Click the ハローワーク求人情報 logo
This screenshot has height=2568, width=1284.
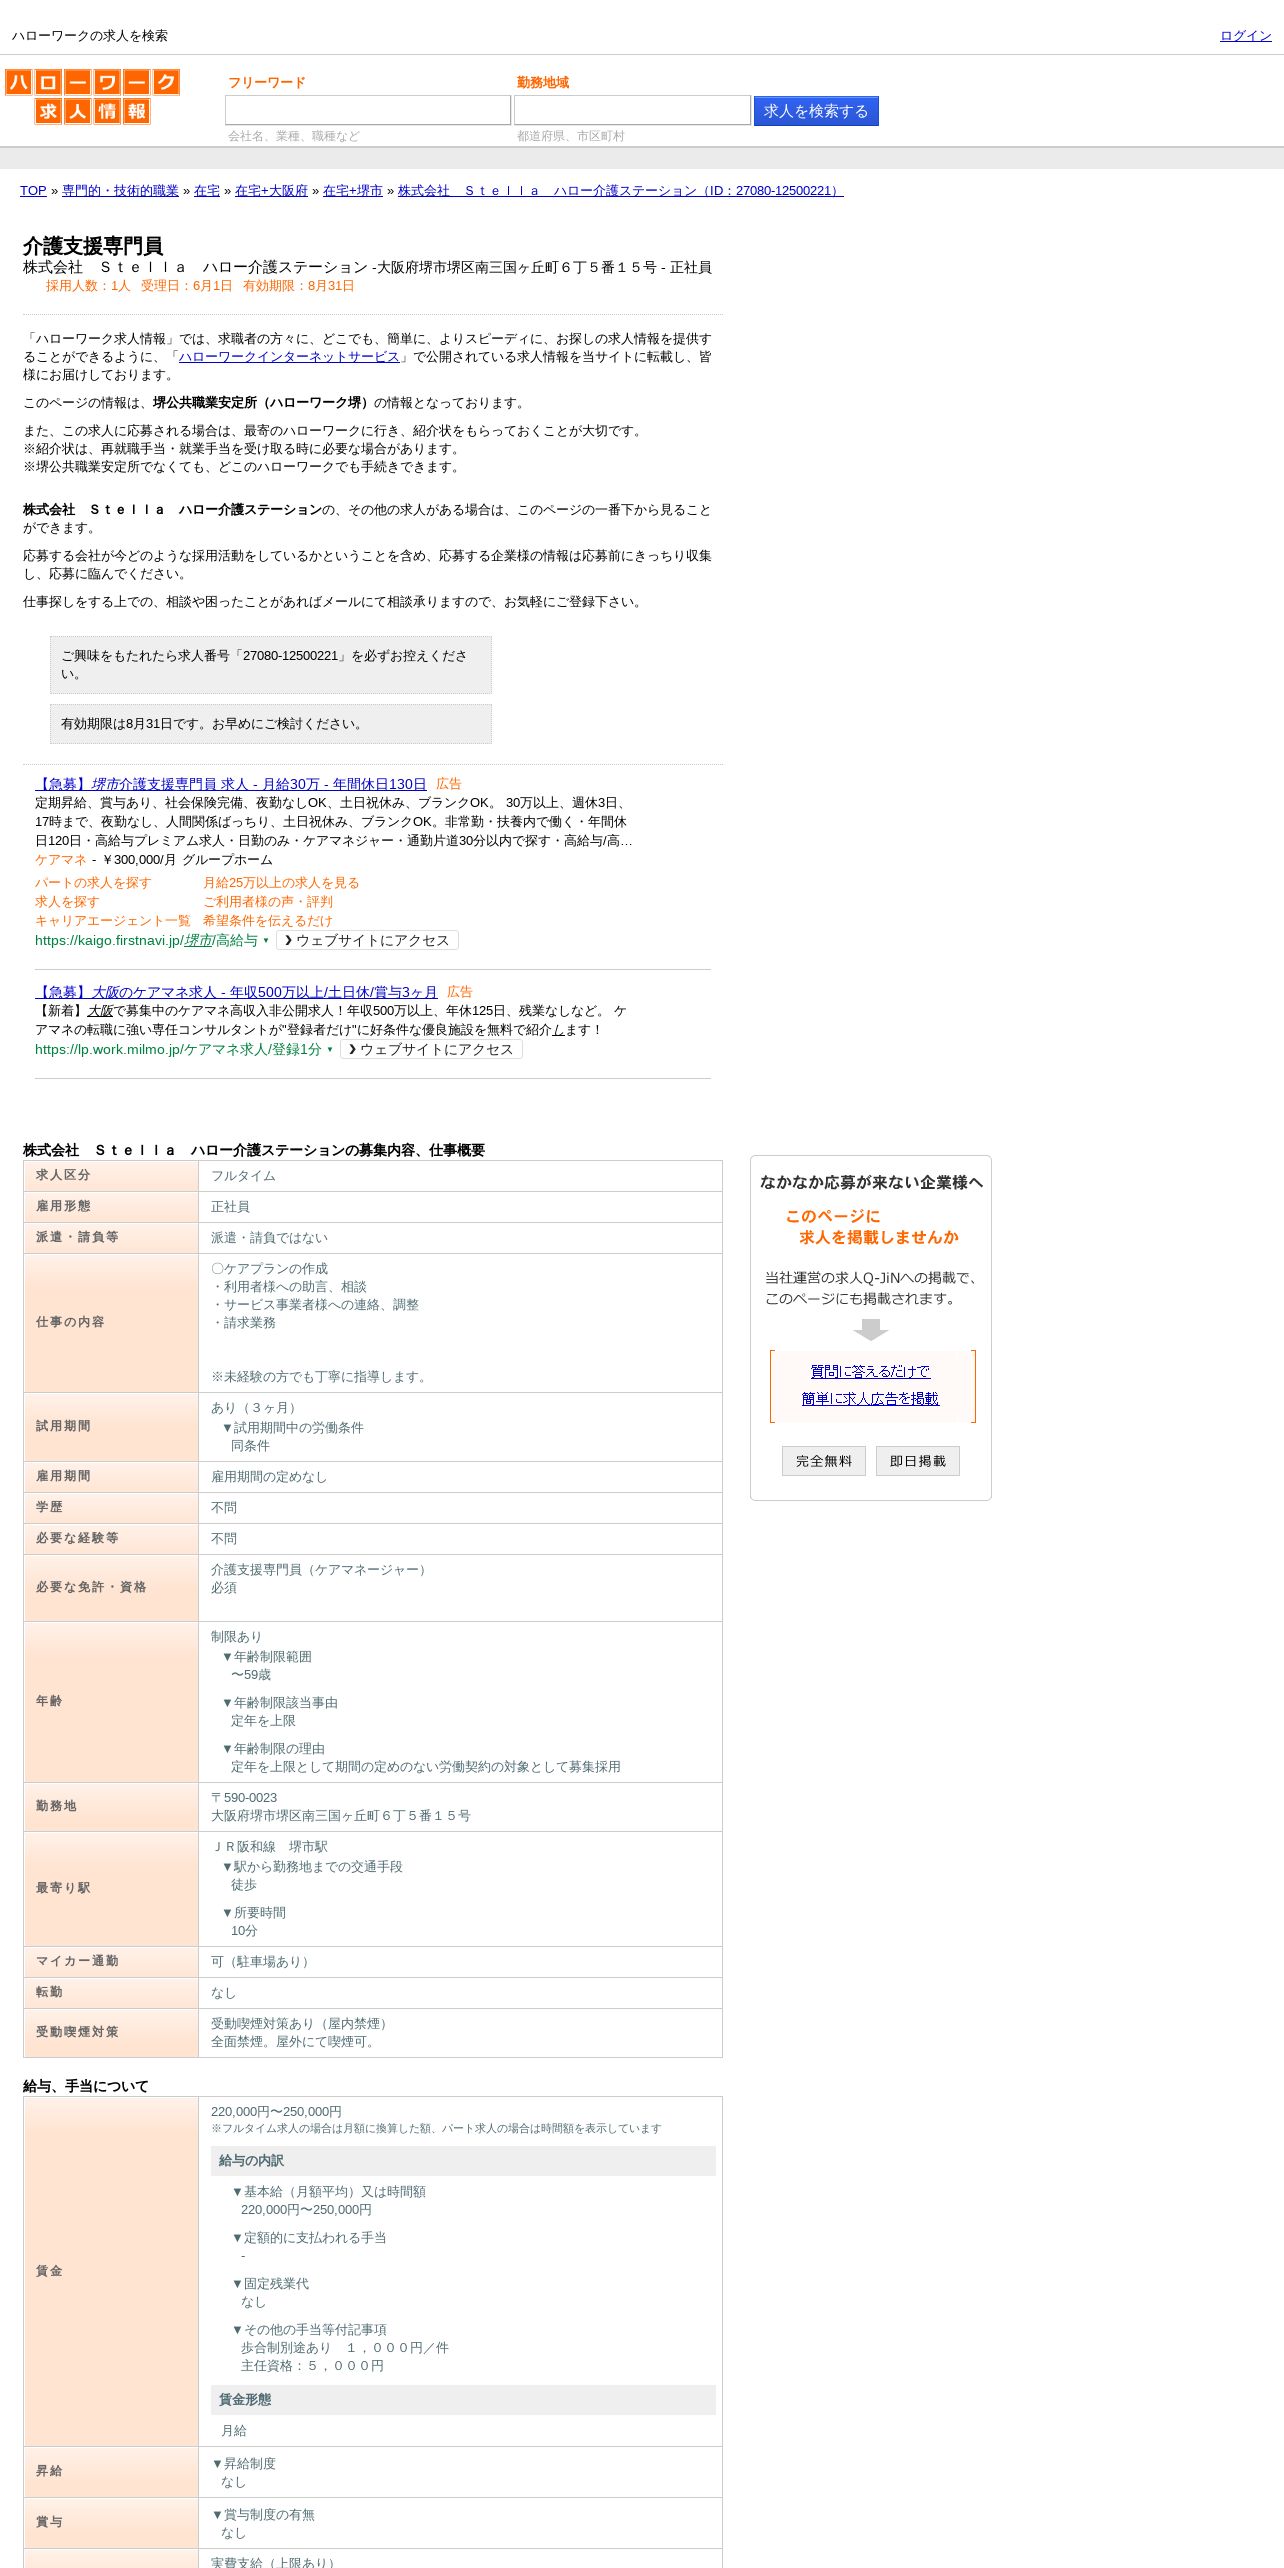(92, 97)
